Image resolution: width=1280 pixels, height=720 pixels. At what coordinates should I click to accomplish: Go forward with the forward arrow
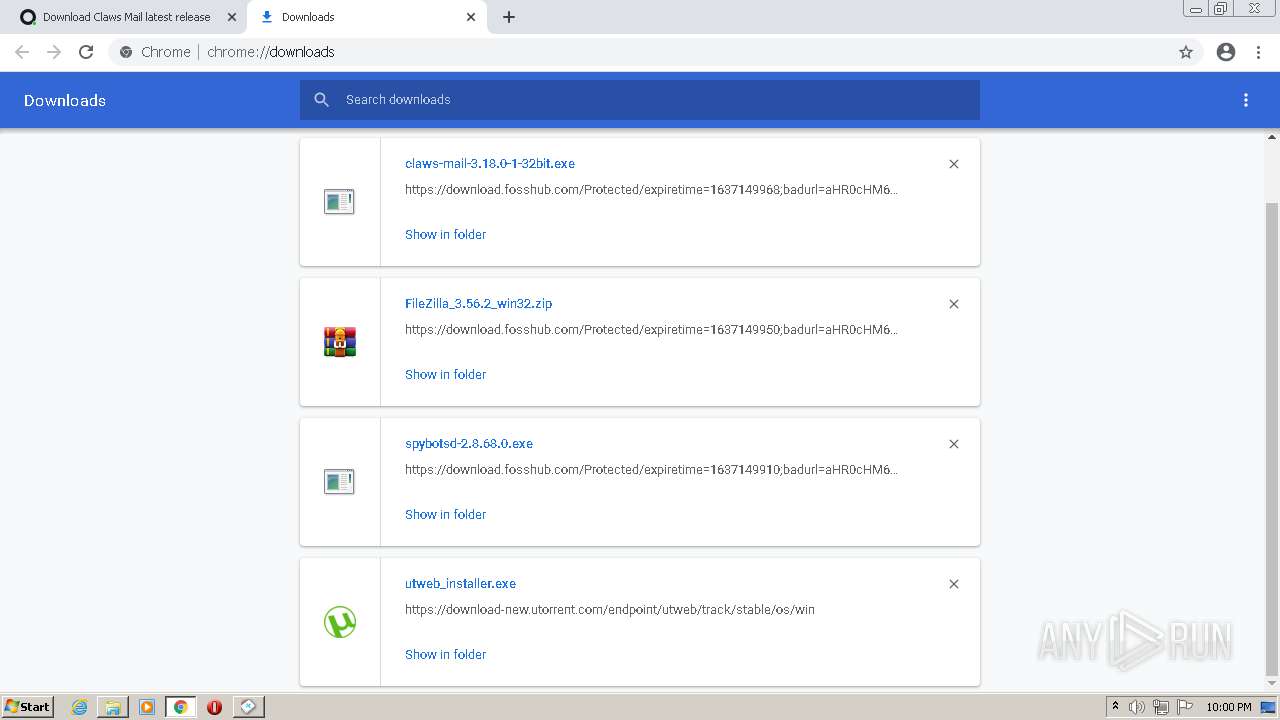click(x=54, y=52)
